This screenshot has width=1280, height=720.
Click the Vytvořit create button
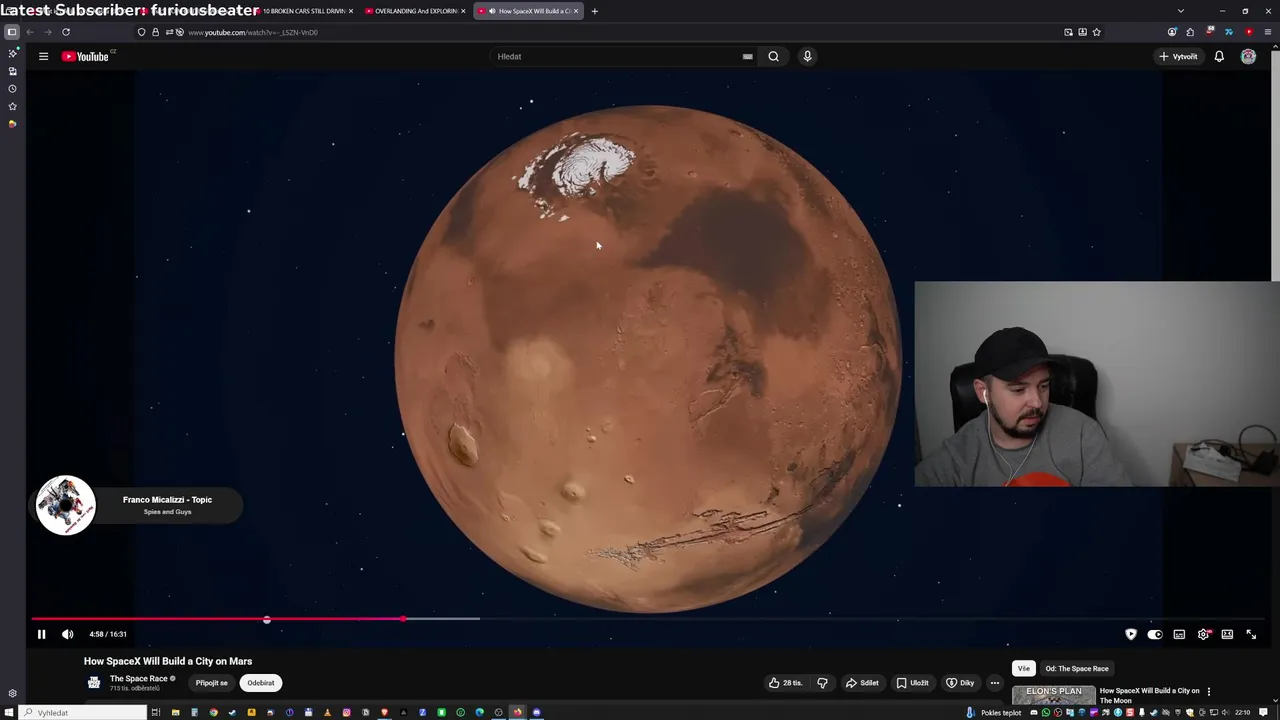click(1178, 56)
